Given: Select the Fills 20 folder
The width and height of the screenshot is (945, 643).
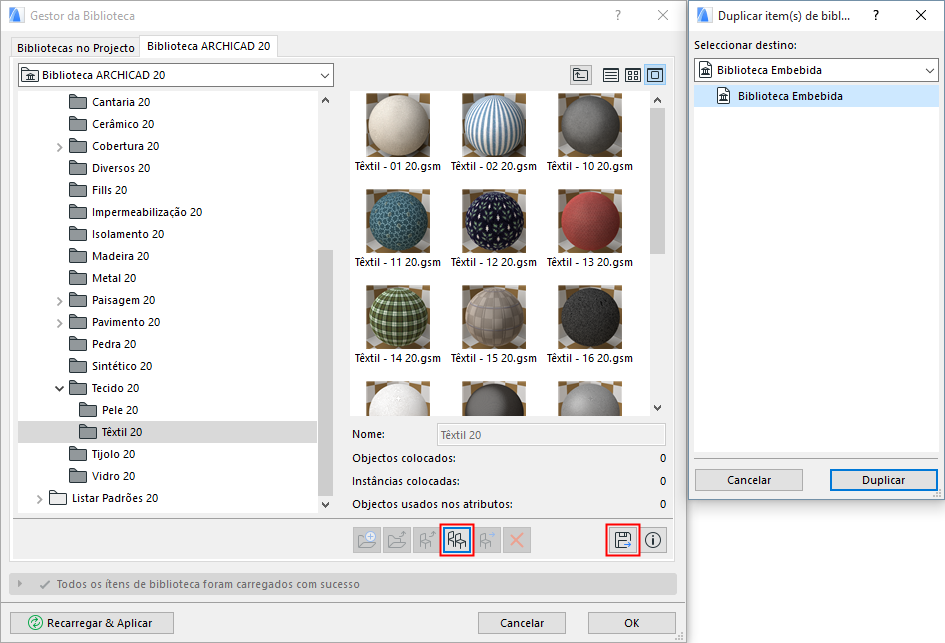Looking at the screenshot, I should [x=109, y=190].
